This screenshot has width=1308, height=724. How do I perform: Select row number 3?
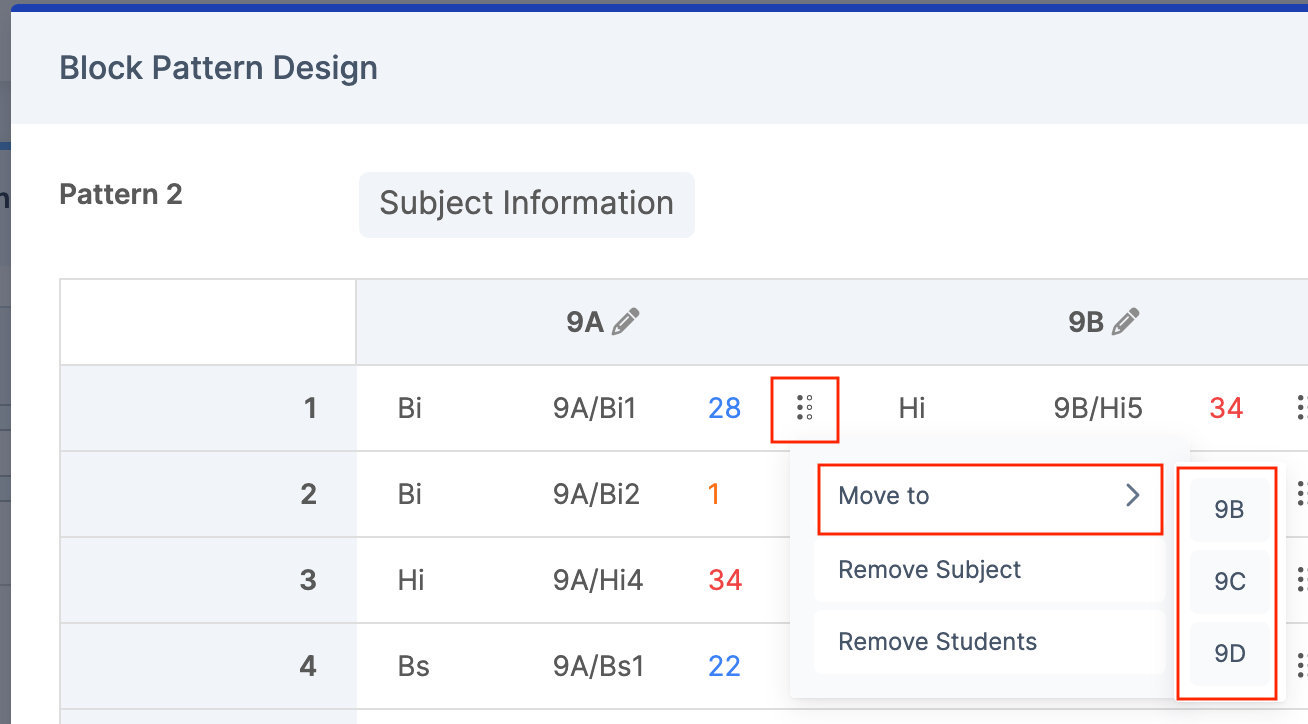(x=309, y=580)
